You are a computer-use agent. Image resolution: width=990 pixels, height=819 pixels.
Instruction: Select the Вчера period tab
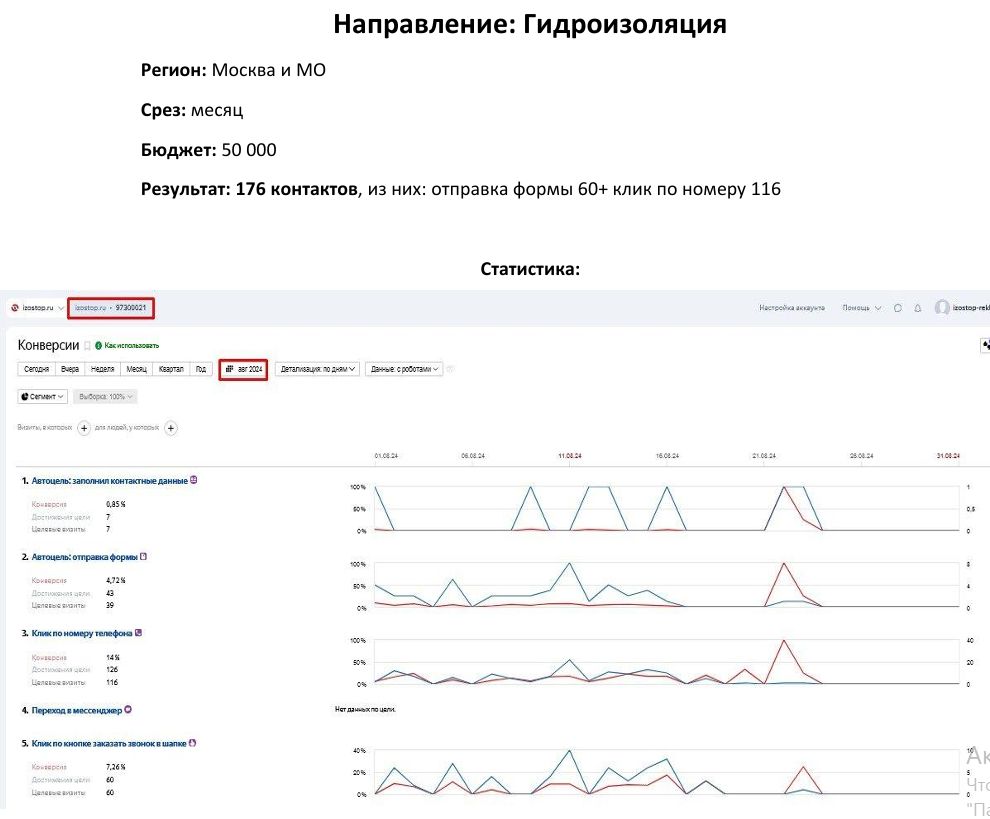click(x=70, y=369)
